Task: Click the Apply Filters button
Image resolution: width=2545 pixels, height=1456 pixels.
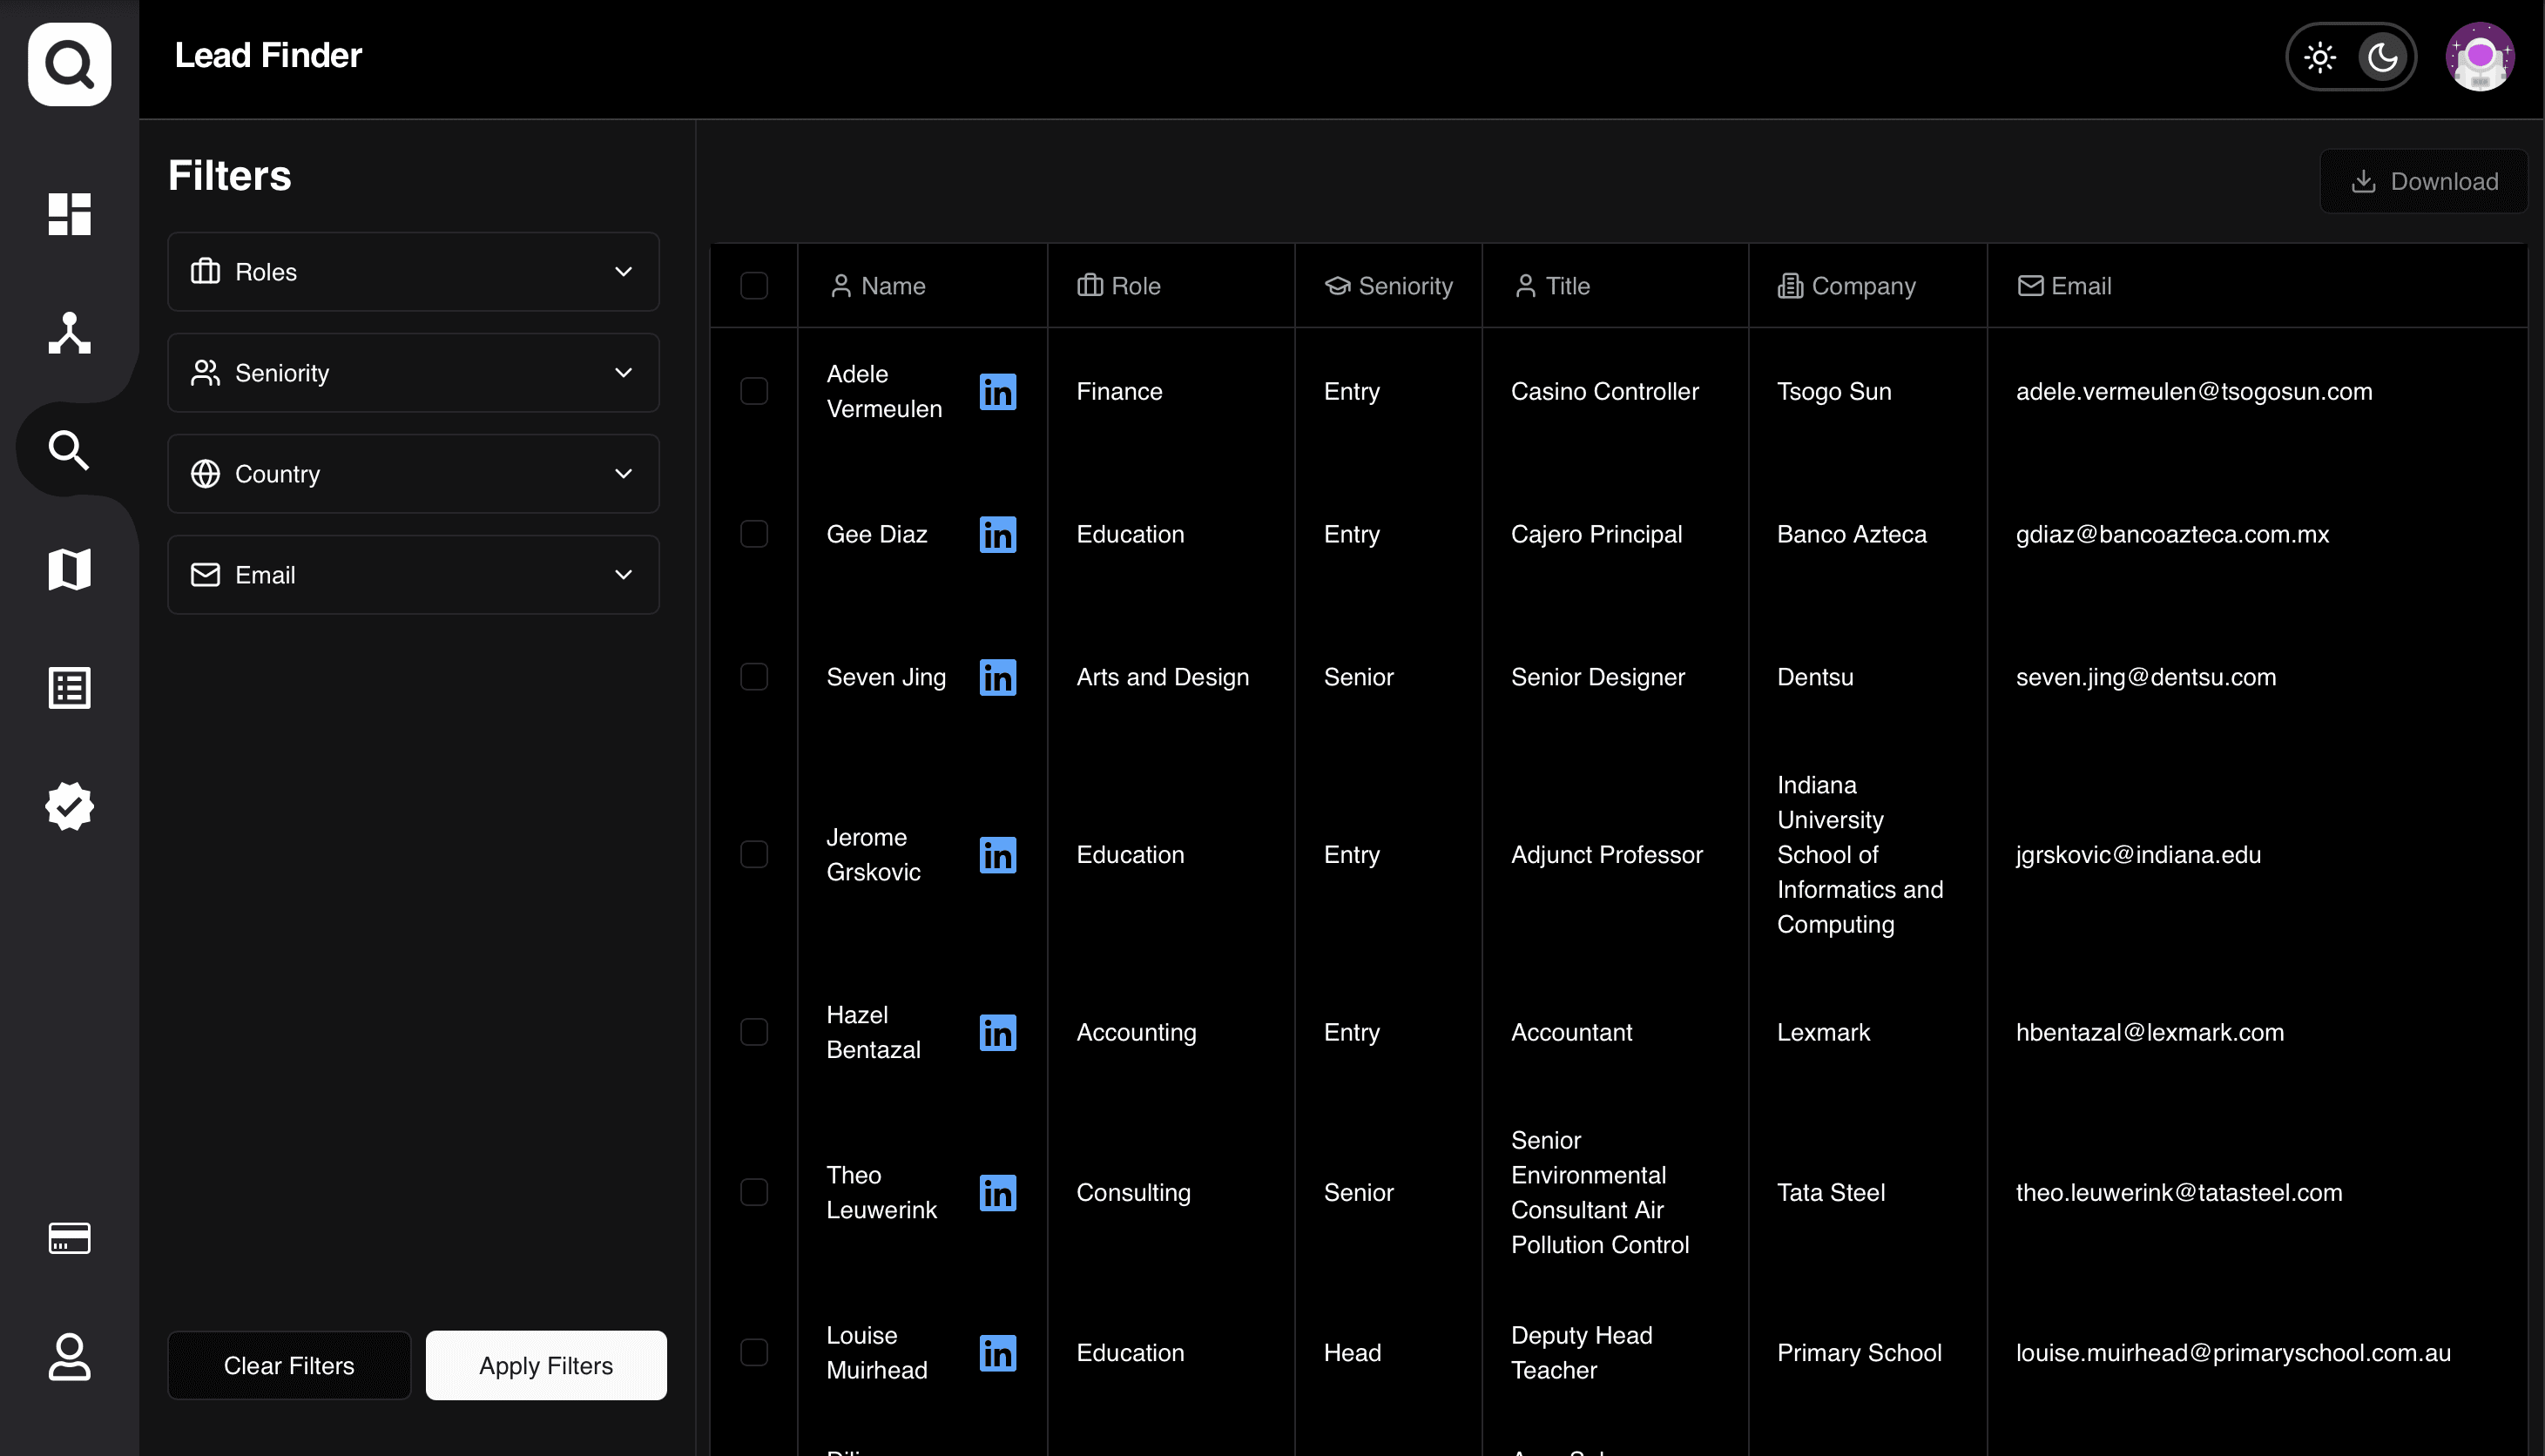Action: 546,1365
